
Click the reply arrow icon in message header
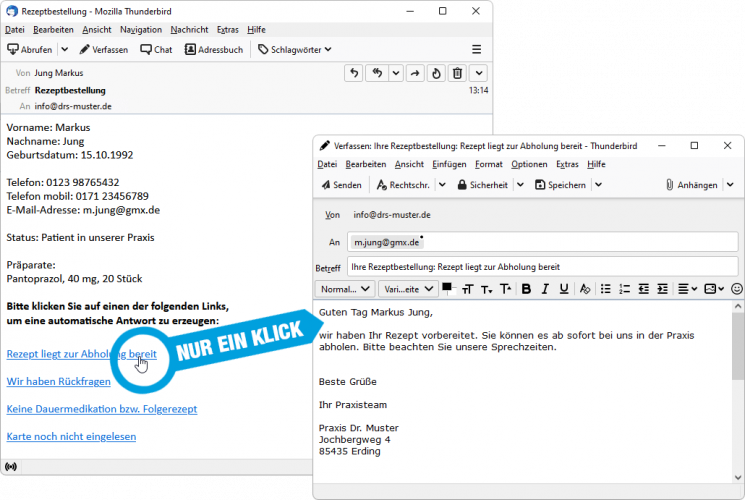pos(355,73)
